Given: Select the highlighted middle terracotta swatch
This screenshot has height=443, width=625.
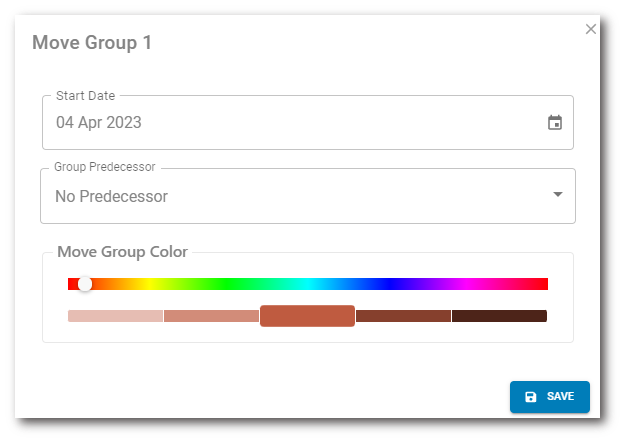Looking at the screenshot, I should tap(307, 316).
